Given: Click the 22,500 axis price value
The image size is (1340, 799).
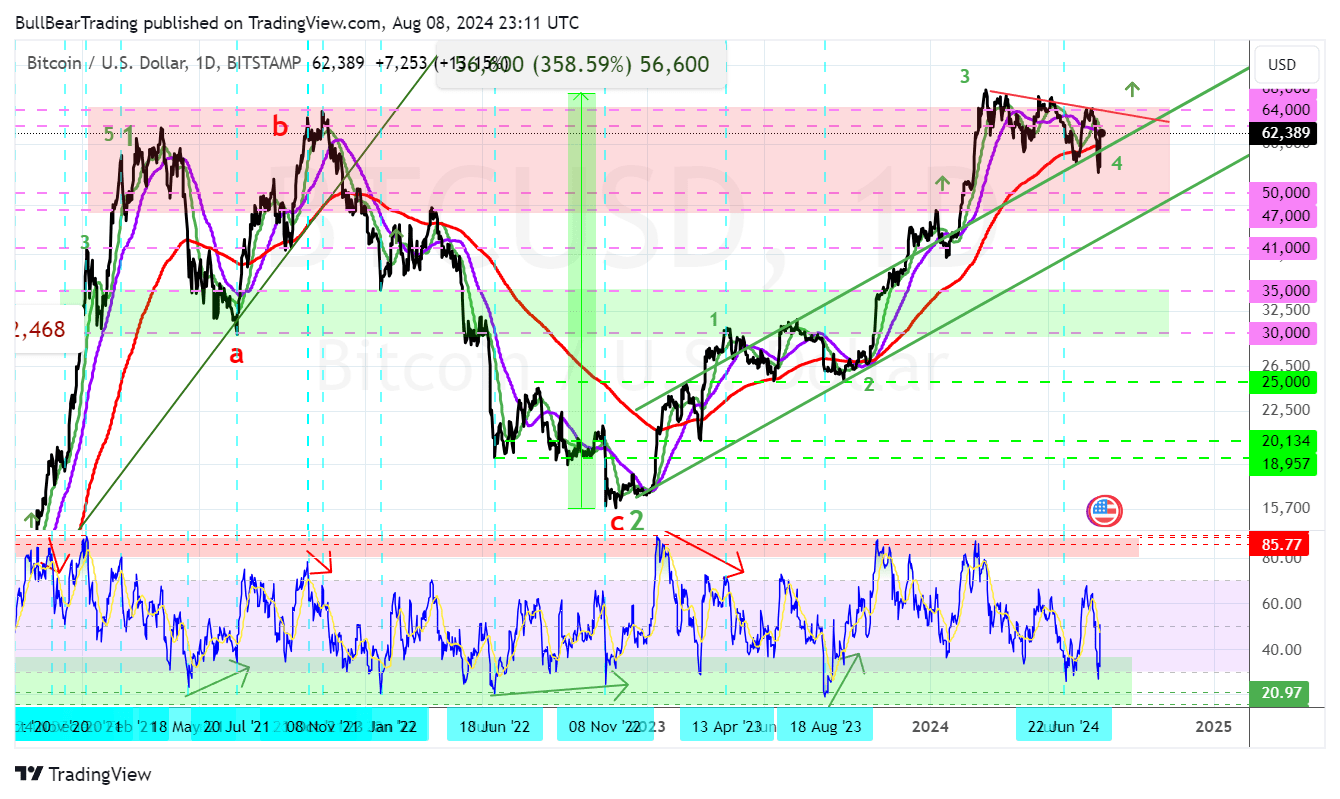Looking at the screenshot, I should point(1286,409).
